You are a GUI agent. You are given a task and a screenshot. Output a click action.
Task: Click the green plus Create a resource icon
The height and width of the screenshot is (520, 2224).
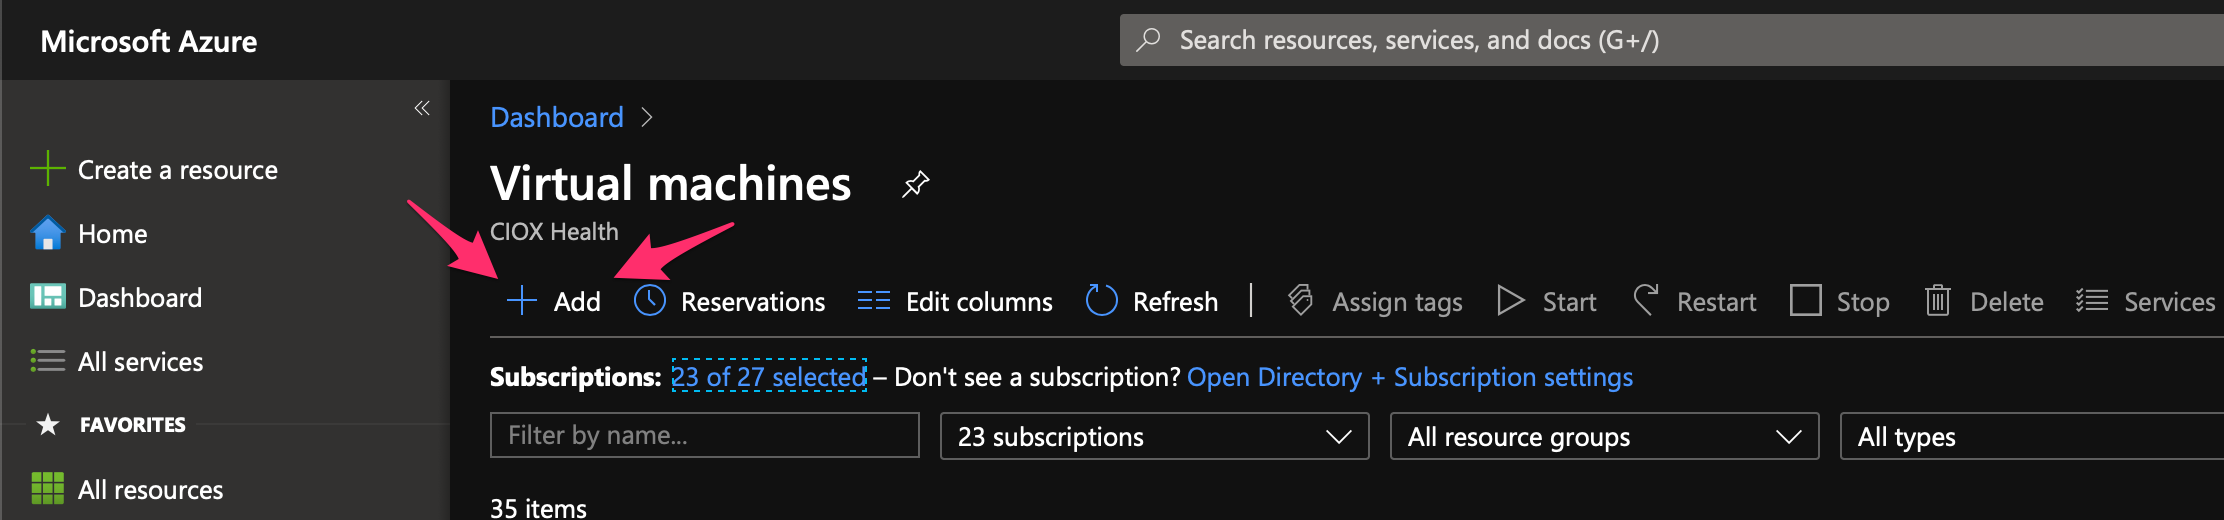click(x=47, y=169)
